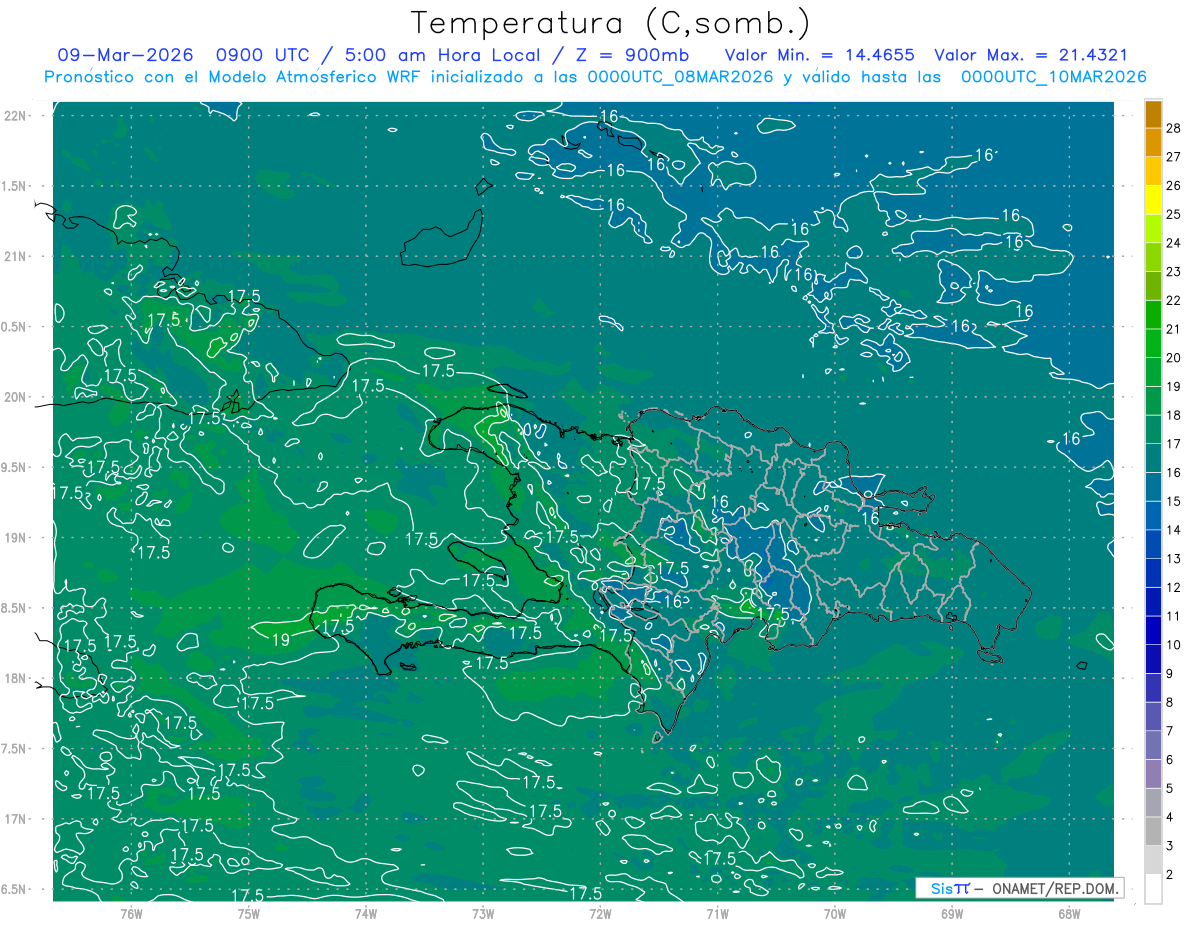Click the '76W' longitude axis label
The image size is (1200, 927).
point(131,914)
